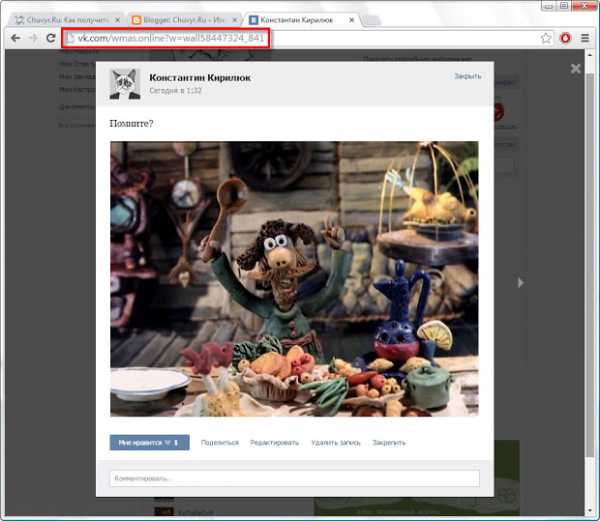Image resolution: width=600 pixels, height=521 pixels.
Task: Click Удалить запись to delete post
Action: (x=336, y=443)
